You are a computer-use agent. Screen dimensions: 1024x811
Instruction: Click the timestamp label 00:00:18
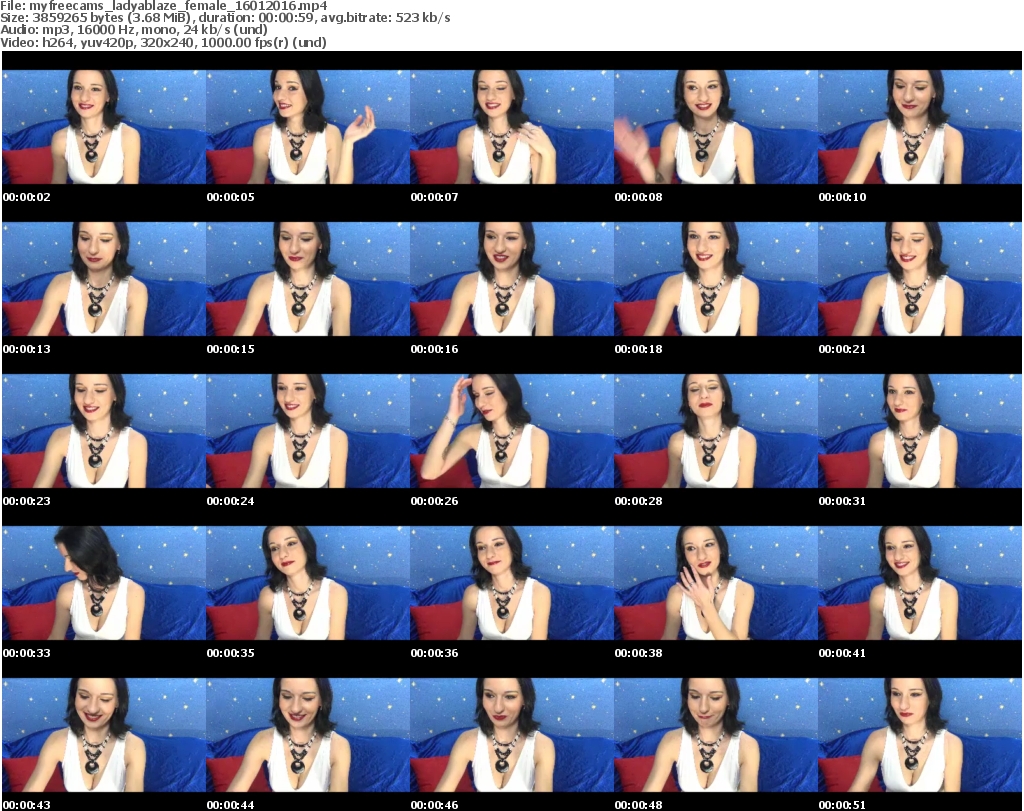[638, 349]
